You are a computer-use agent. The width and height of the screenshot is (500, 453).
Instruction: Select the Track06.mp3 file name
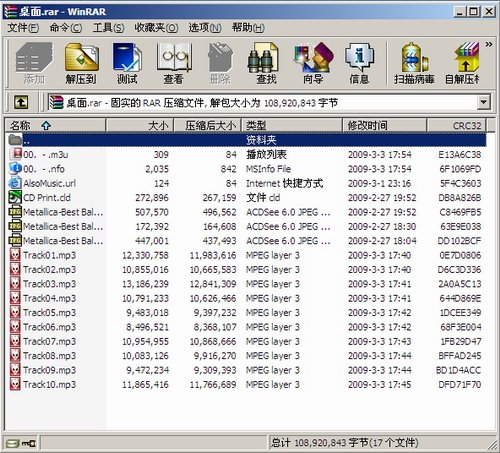tap(49, 327)
